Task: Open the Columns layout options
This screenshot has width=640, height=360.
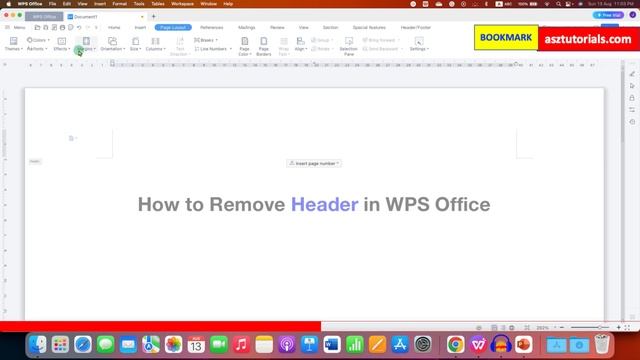Action: coord(156,44)
